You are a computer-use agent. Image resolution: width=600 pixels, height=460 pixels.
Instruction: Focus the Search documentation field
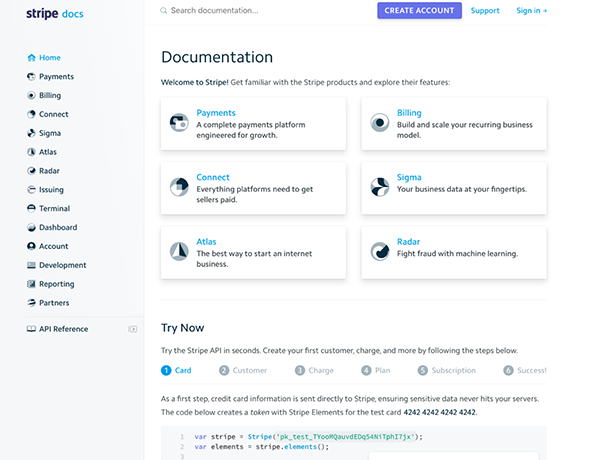[214, 11]
